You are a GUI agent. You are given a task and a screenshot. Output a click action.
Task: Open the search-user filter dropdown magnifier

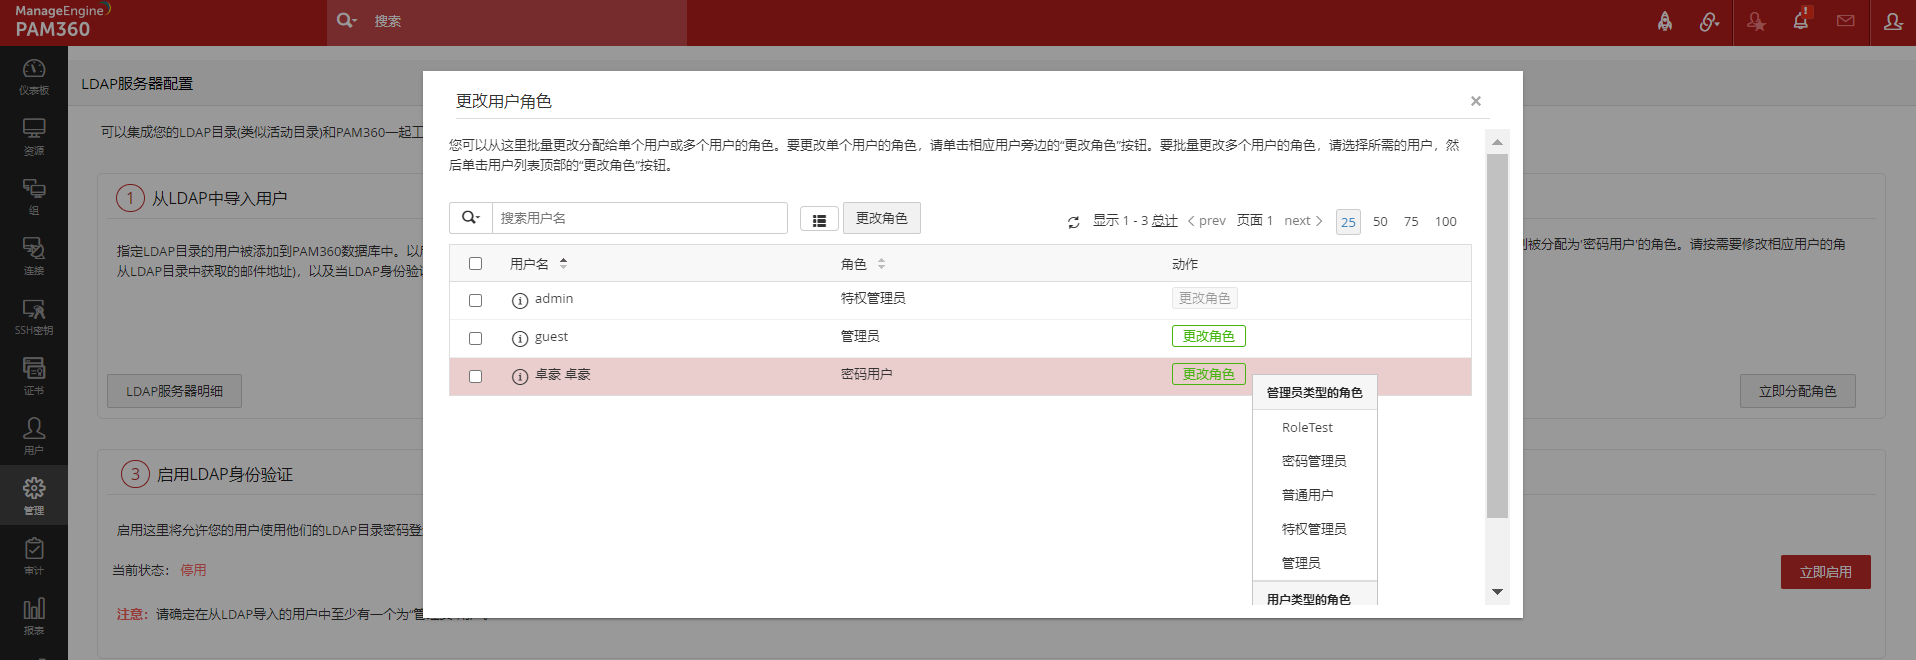[470, 218]
